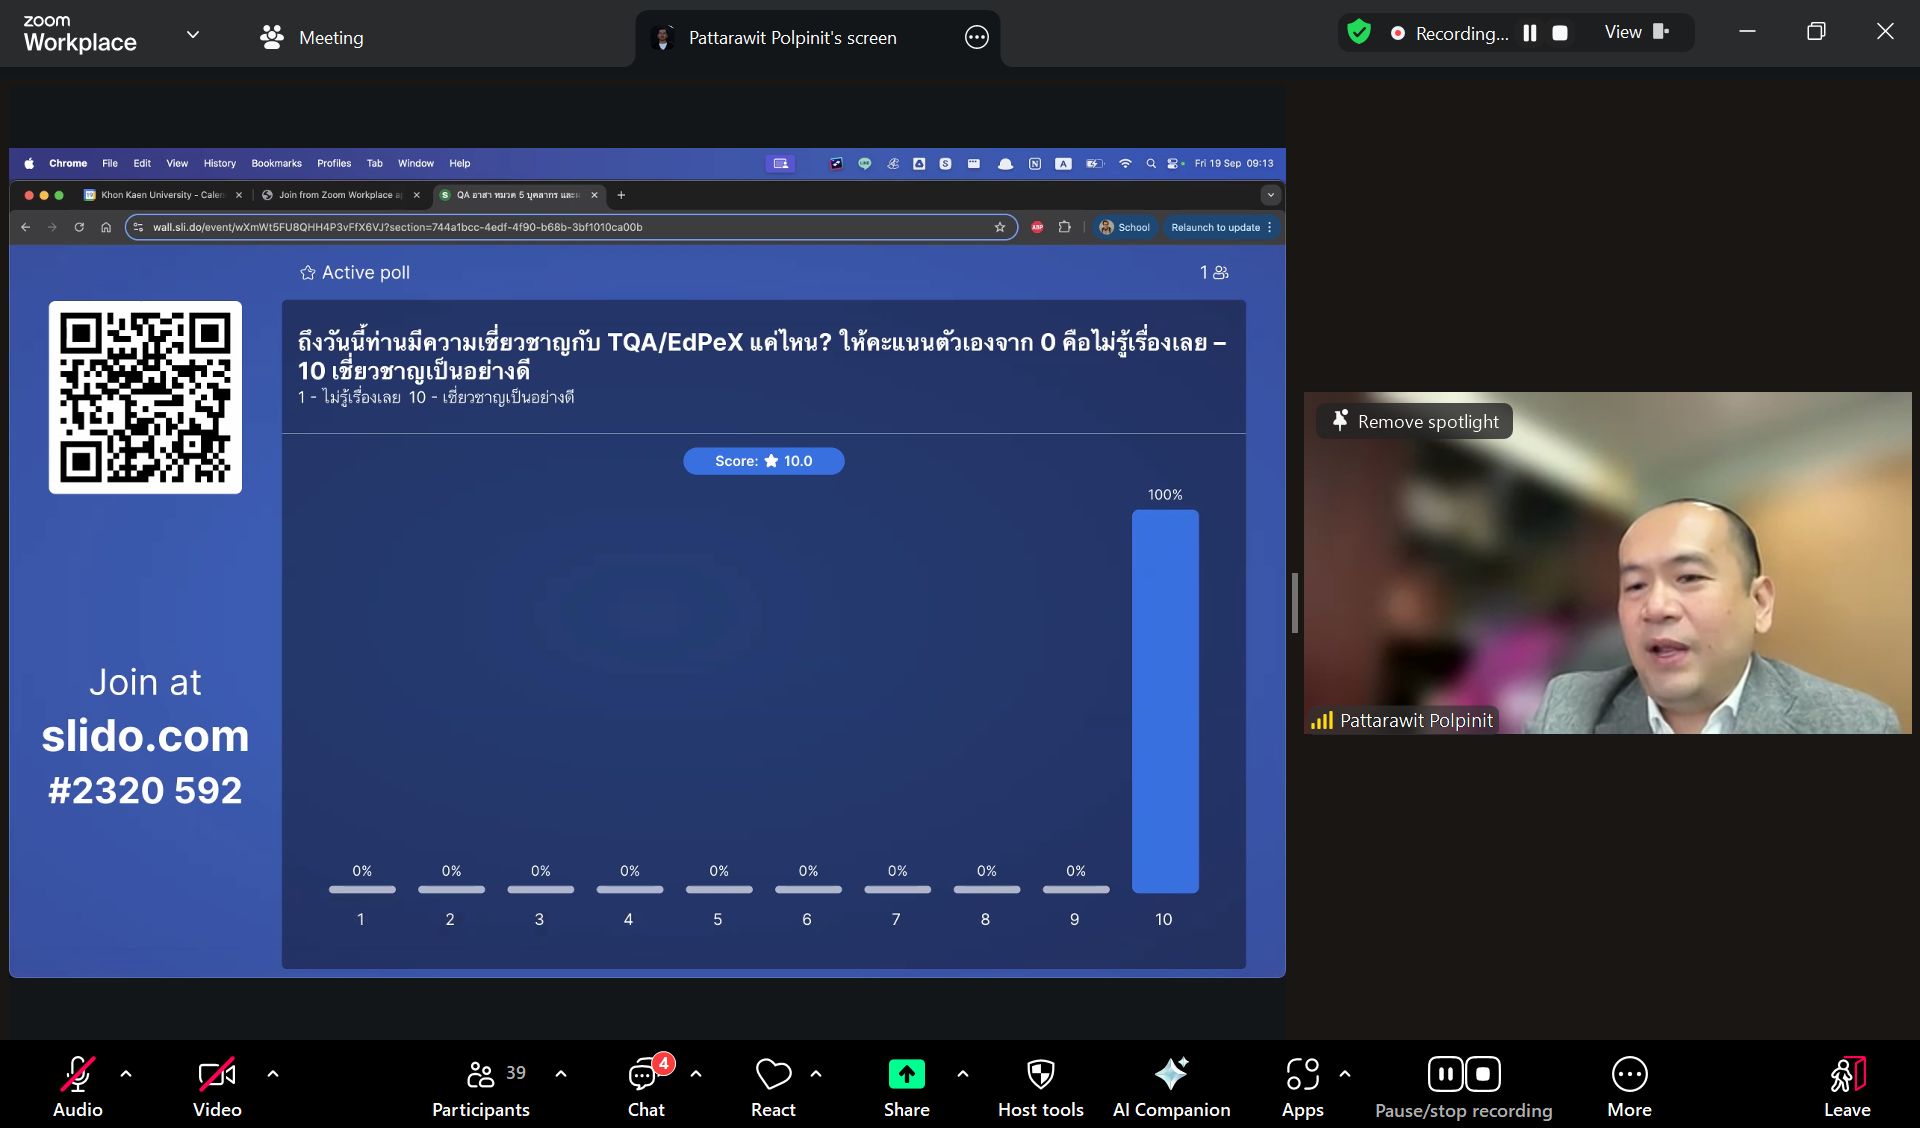Screen dimensions: 1920x1128
Task: Click the green Share screen button
Action: coord(906,1075)
